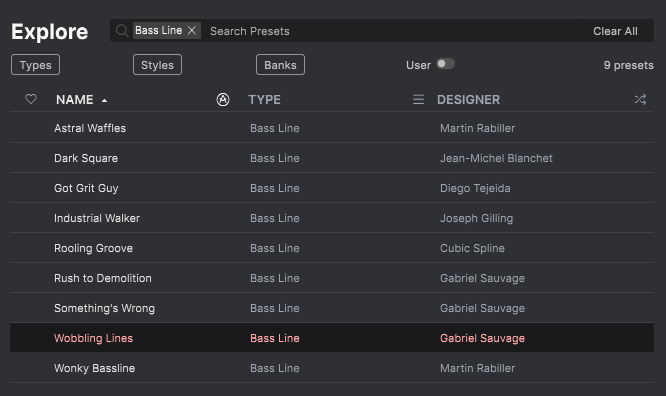Viewport: 666px width, 396px height.
Task: Click the shuffle presets icon
Action: [640, 99]
